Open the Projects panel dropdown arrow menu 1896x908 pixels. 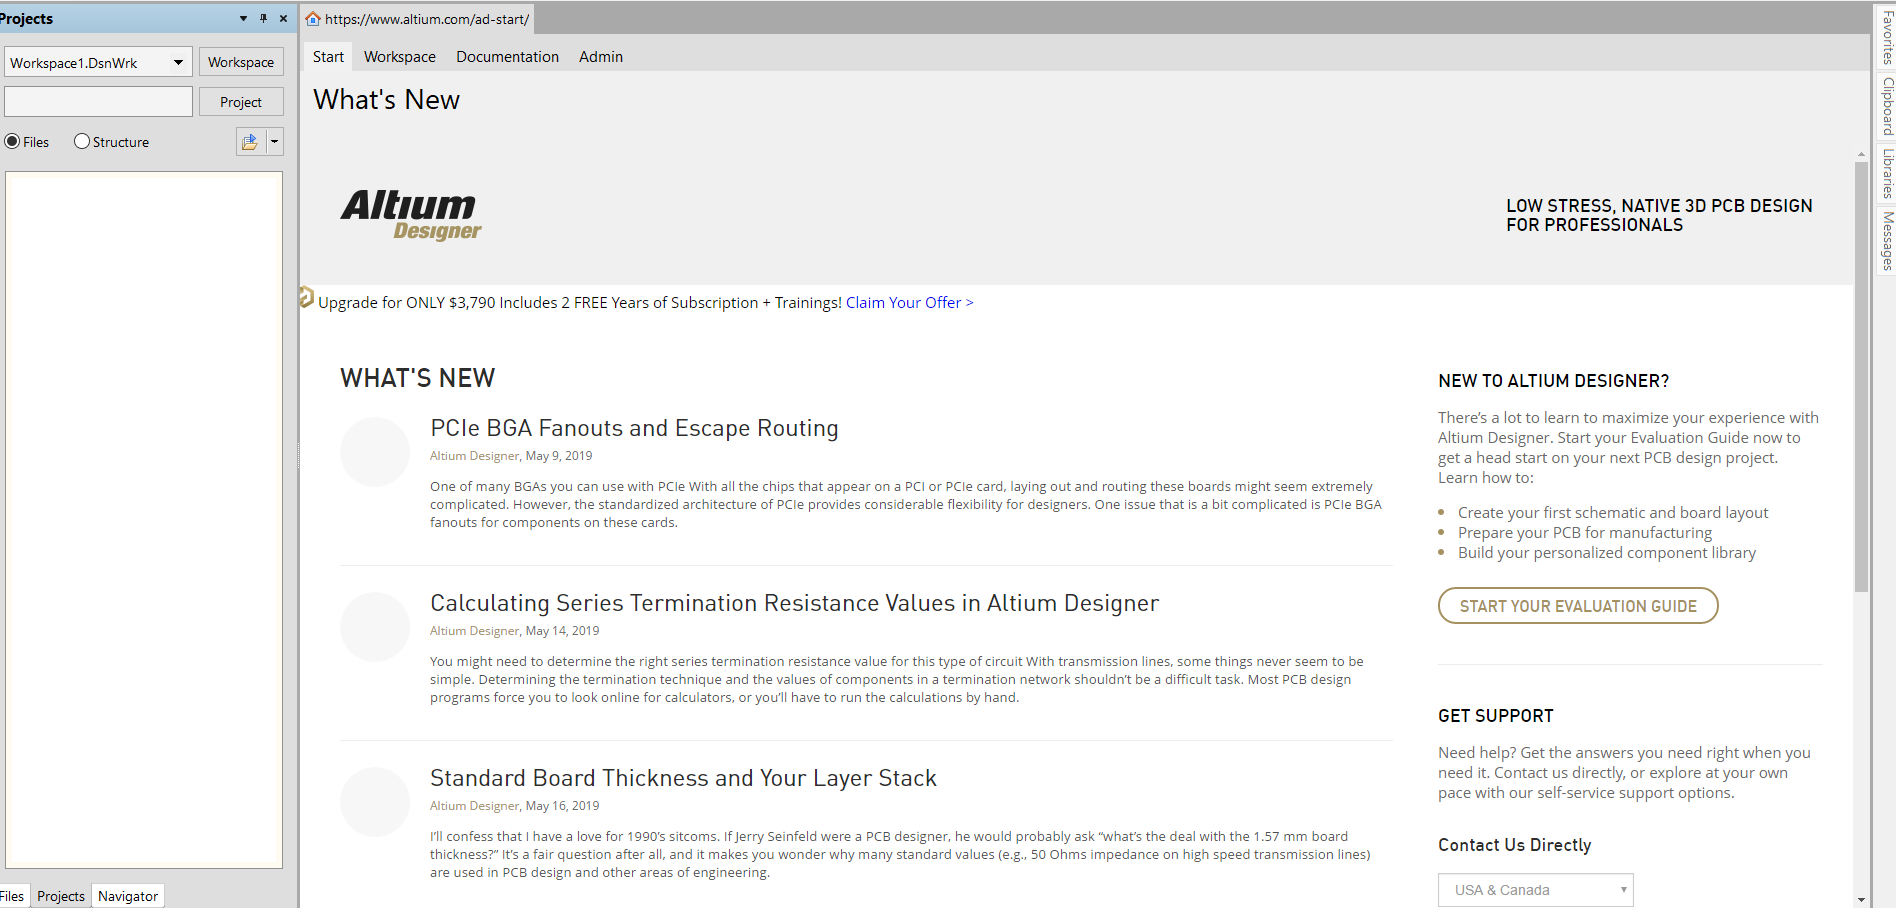pyautogui.click(x=243, y=18)
